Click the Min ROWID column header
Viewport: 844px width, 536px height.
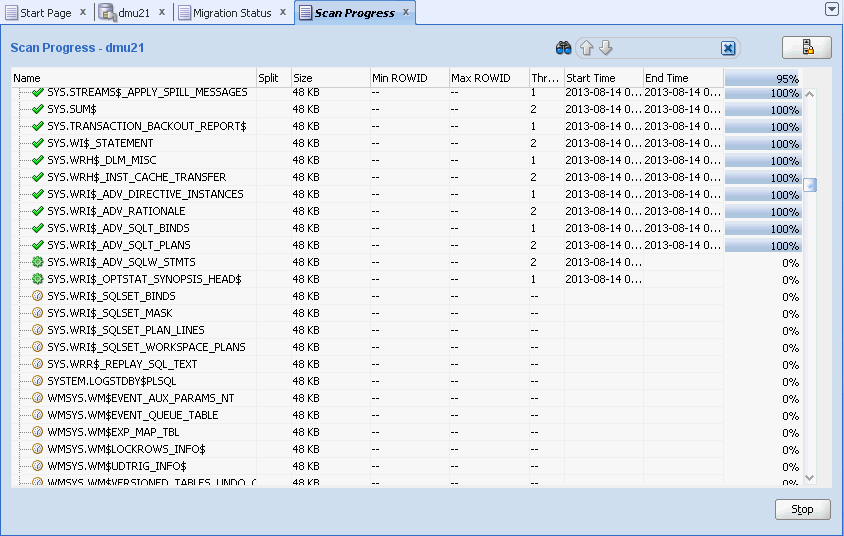[x=410, y=78]
